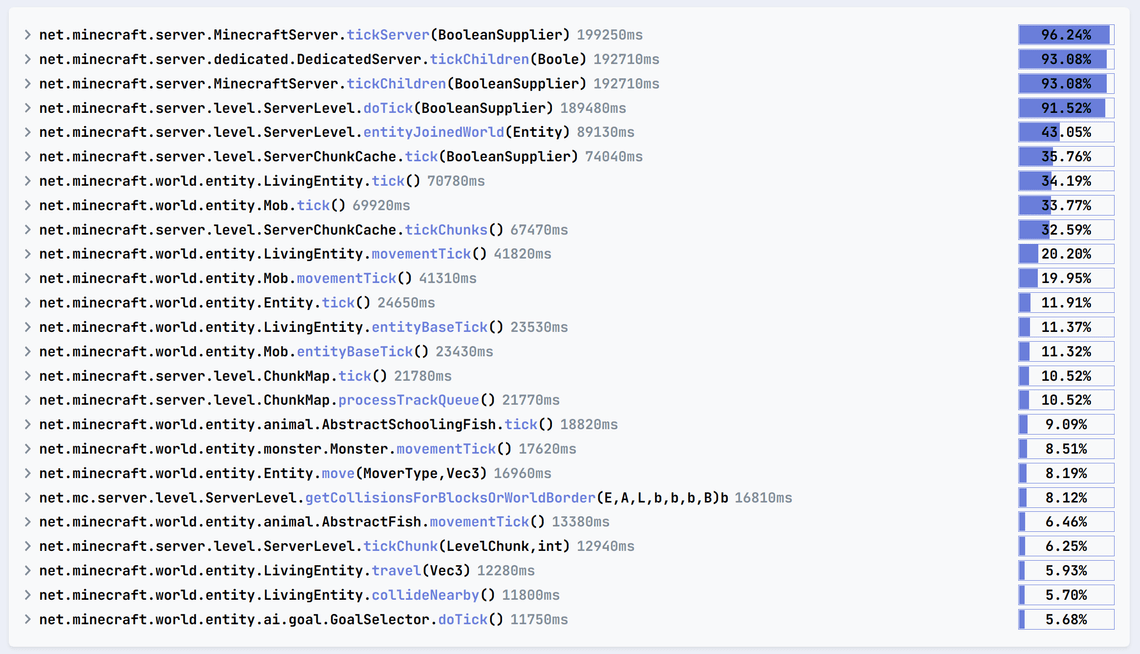Expand the DedicatedServer.tickChildren chevron arrow

(27, 59)
